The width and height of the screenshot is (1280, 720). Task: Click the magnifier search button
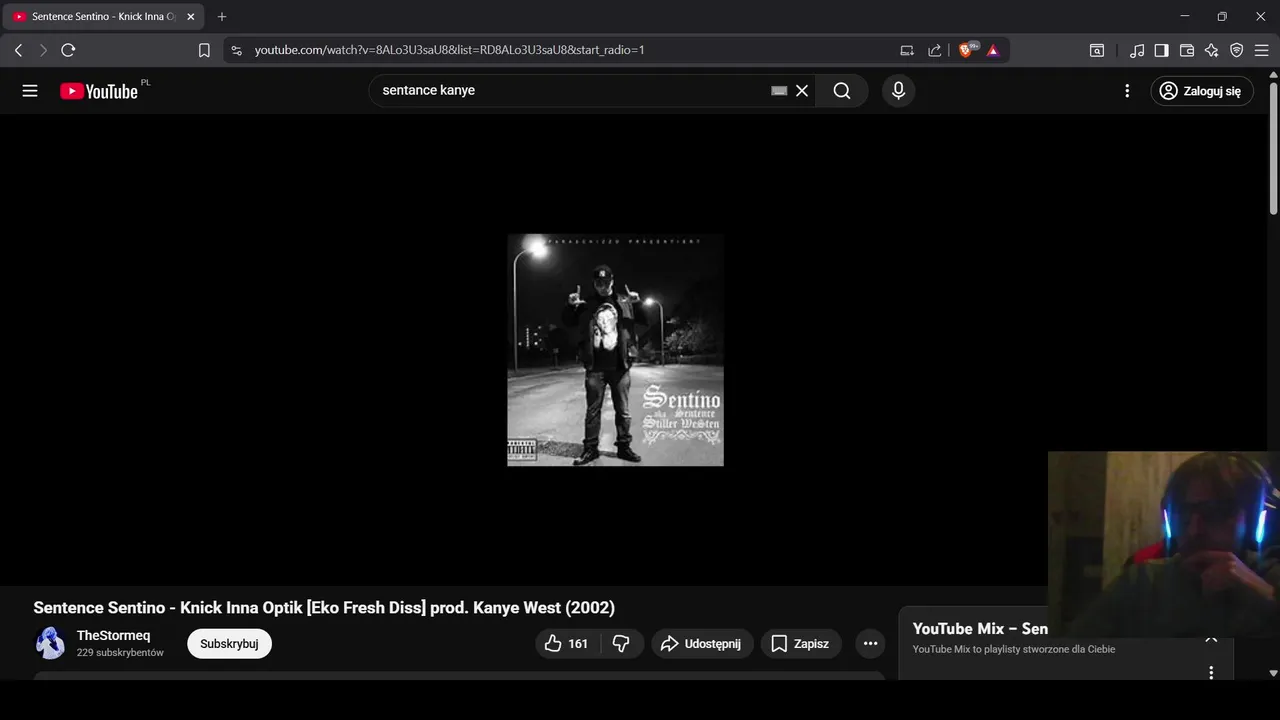click(842, 91)
